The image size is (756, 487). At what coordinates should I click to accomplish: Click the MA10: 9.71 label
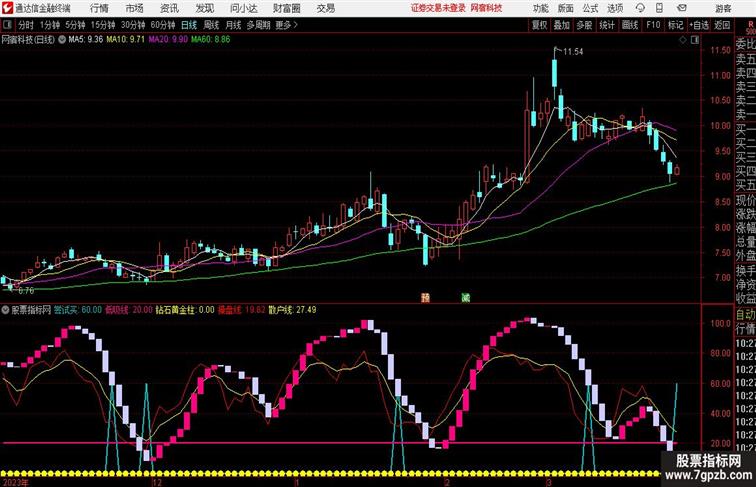click(126, 40)
